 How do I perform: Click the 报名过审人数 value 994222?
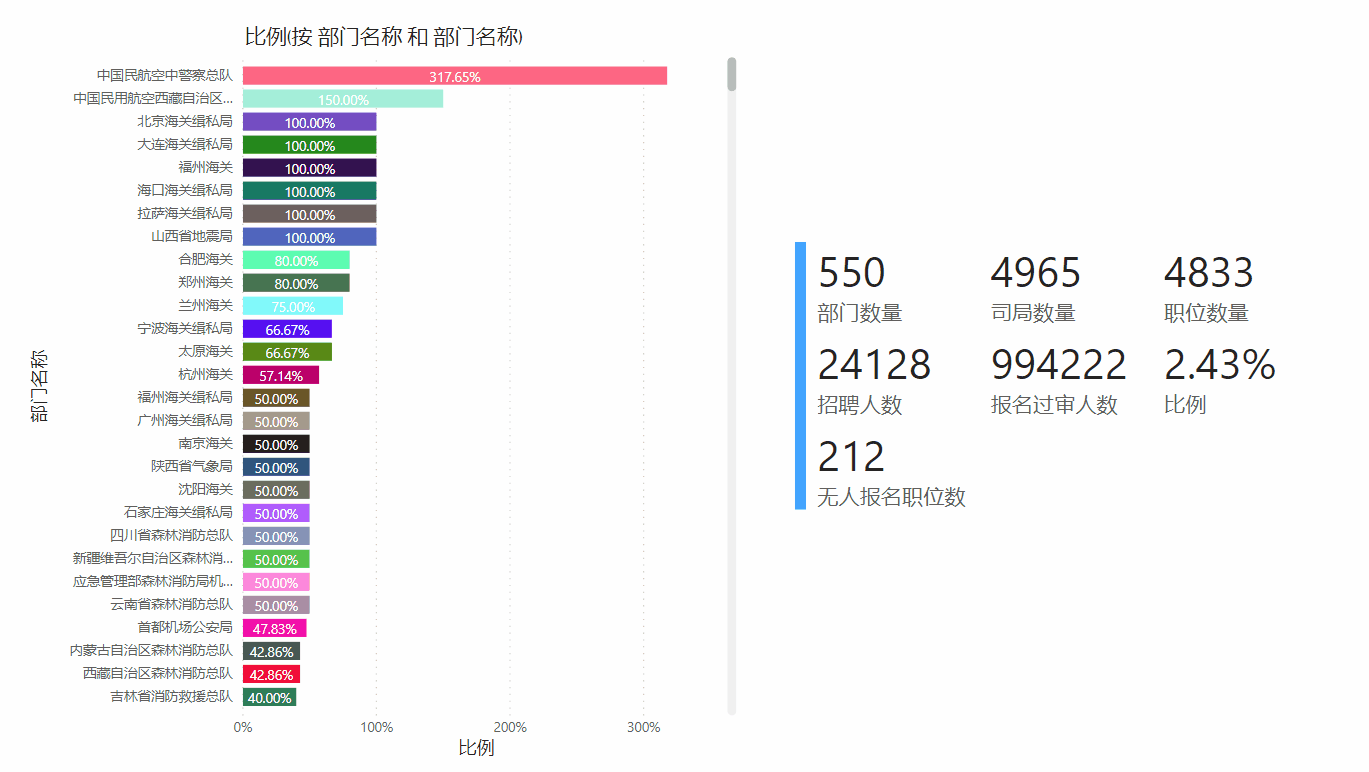coord(1058,365)
